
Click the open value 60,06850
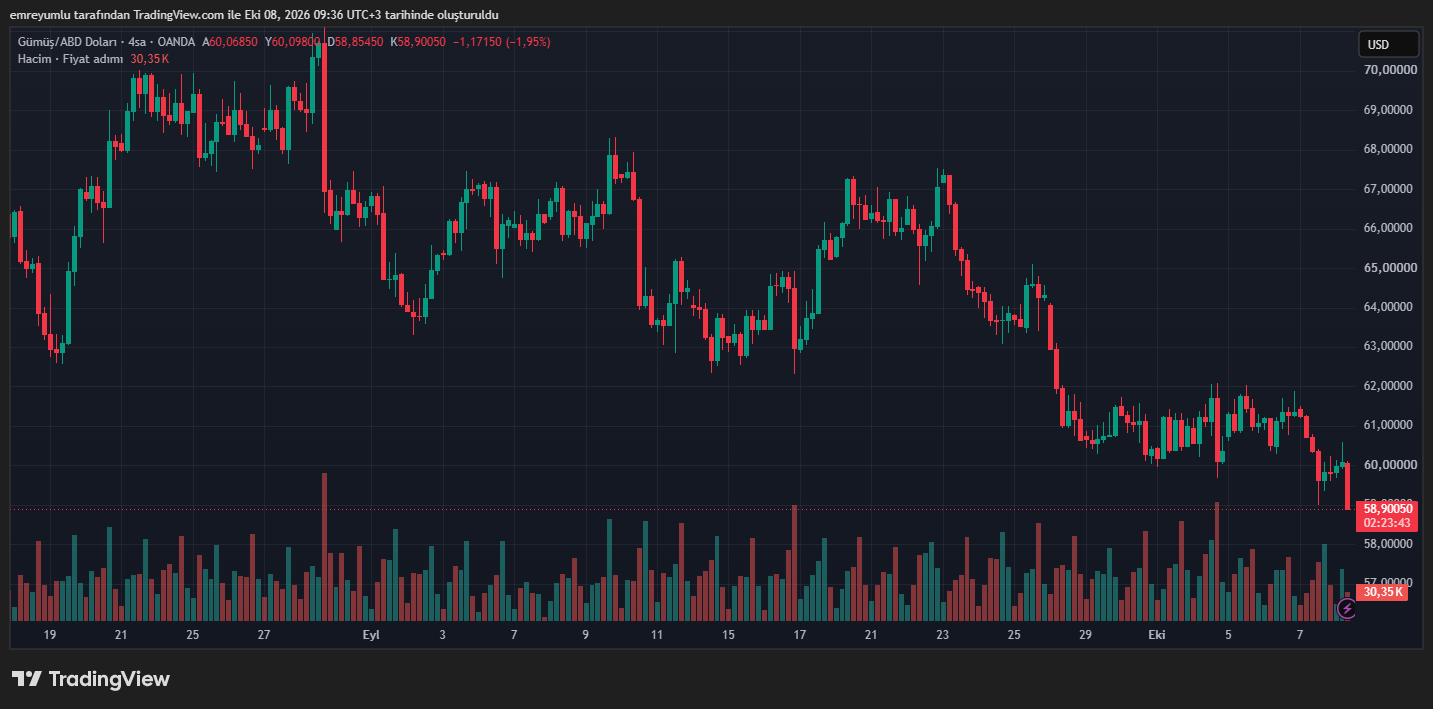pyautogui.click(x=233, y=42)
